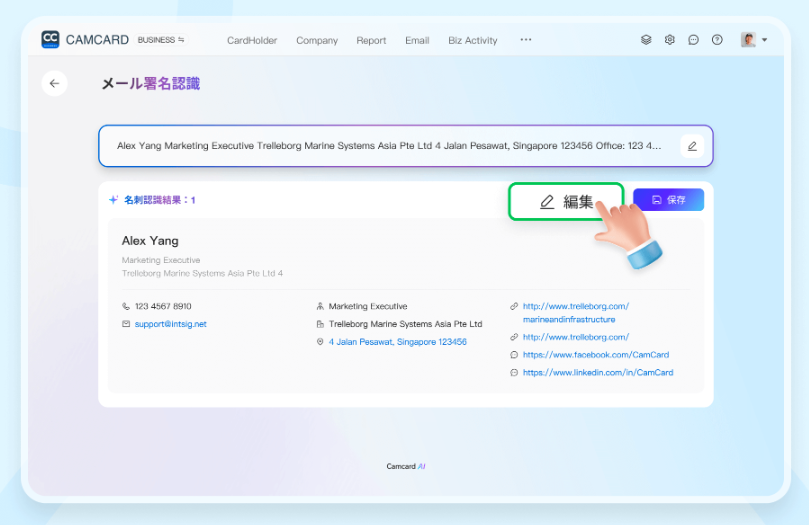809x525 pixels.
Task: Open the 4 Jalan Pesawat address link
Action: pyautogui.click(x=398, y=342)
